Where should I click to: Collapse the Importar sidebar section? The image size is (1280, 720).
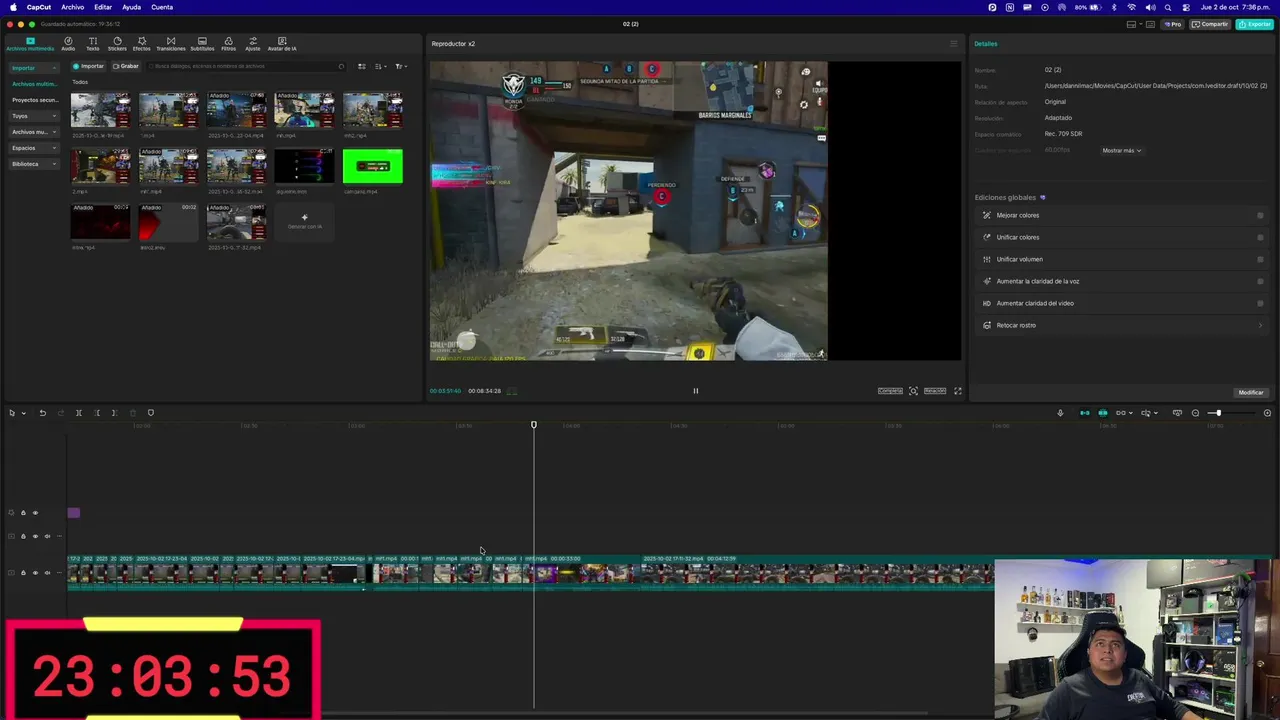click(35, 68)
